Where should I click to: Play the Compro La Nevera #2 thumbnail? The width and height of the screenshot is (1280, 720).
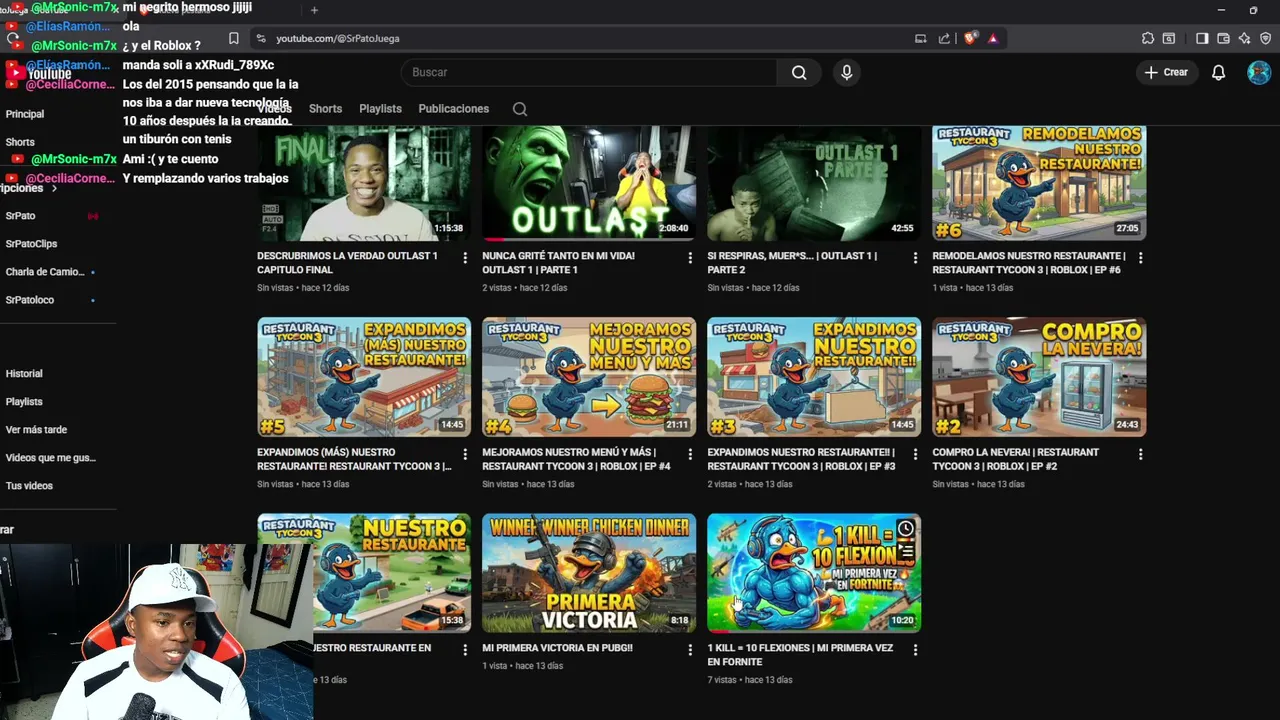point(1039,377)
